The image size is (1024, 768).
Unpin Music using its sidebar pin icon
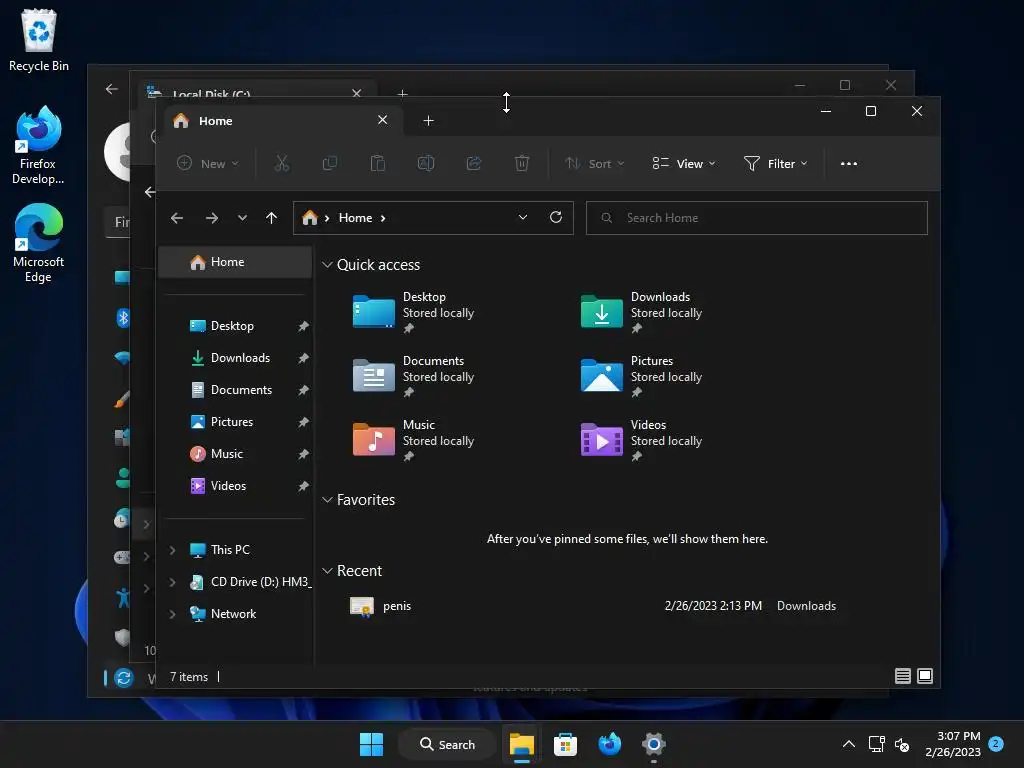(303, 454)
